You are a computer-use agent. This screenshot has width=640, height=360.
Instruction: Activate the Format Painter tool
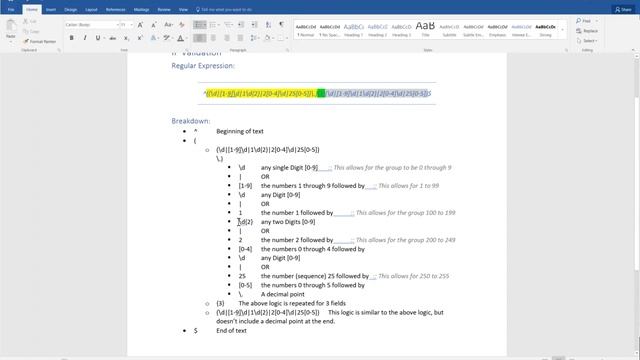[x=40, y=42]
